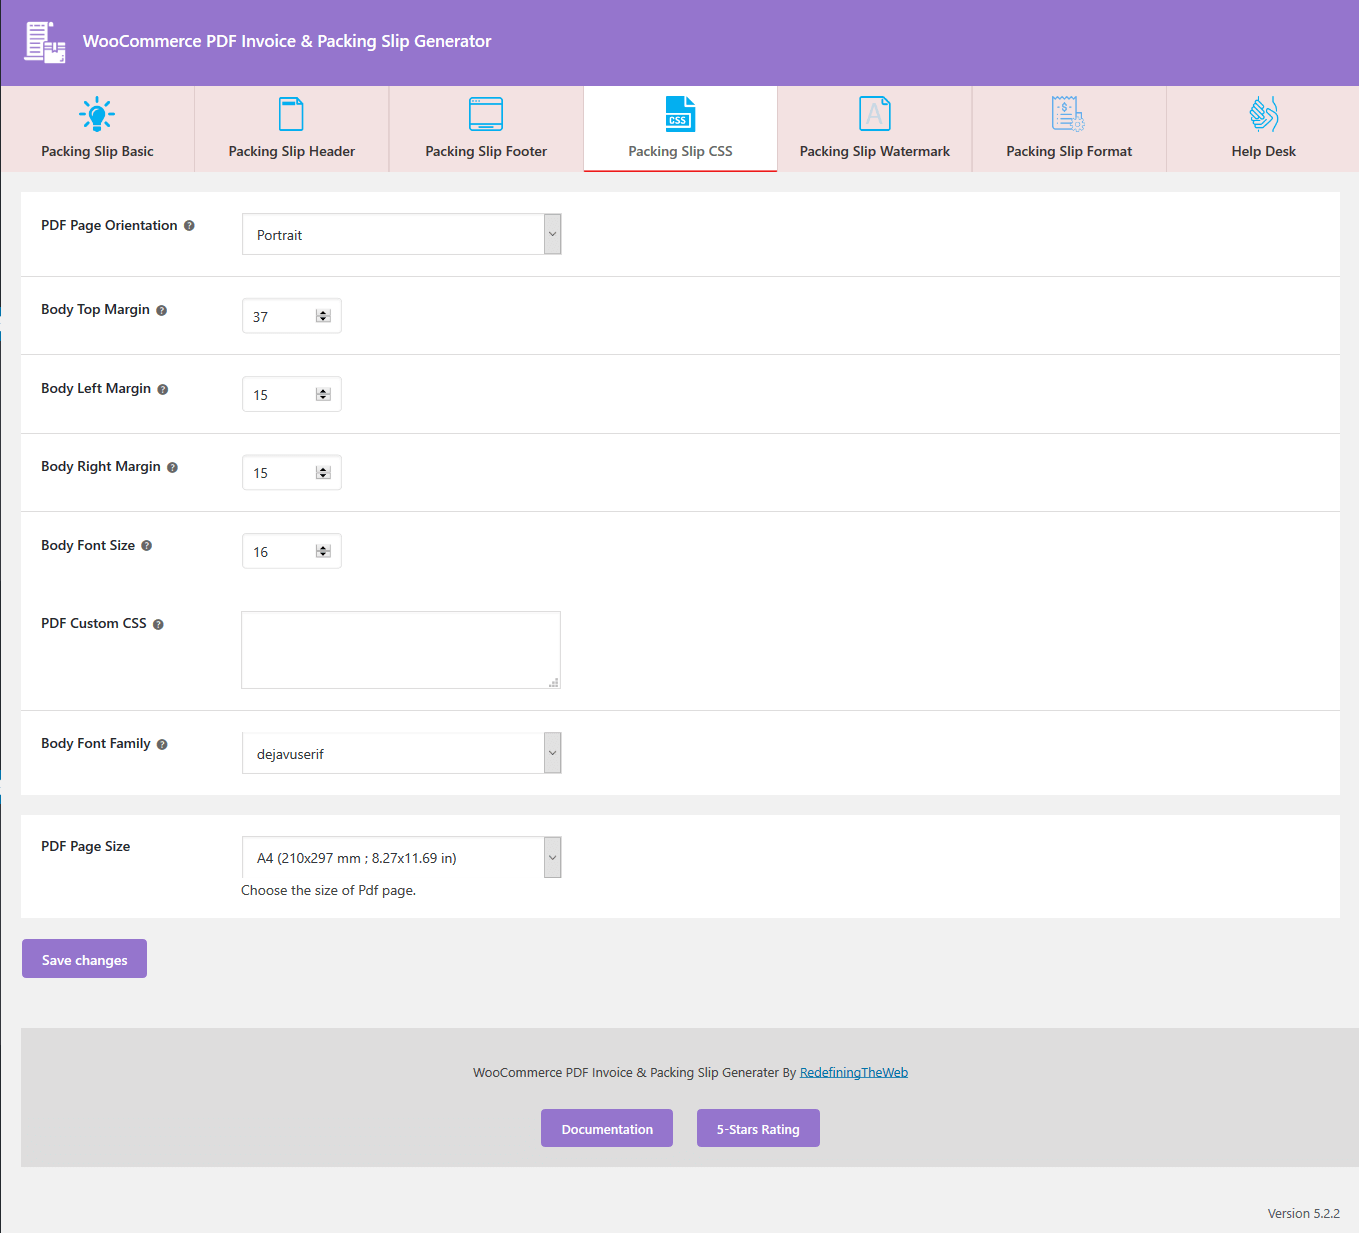Select the Packing Slip CSS tab
Viewport: 1359px width, 1233px height.
(x=680, y=128)
